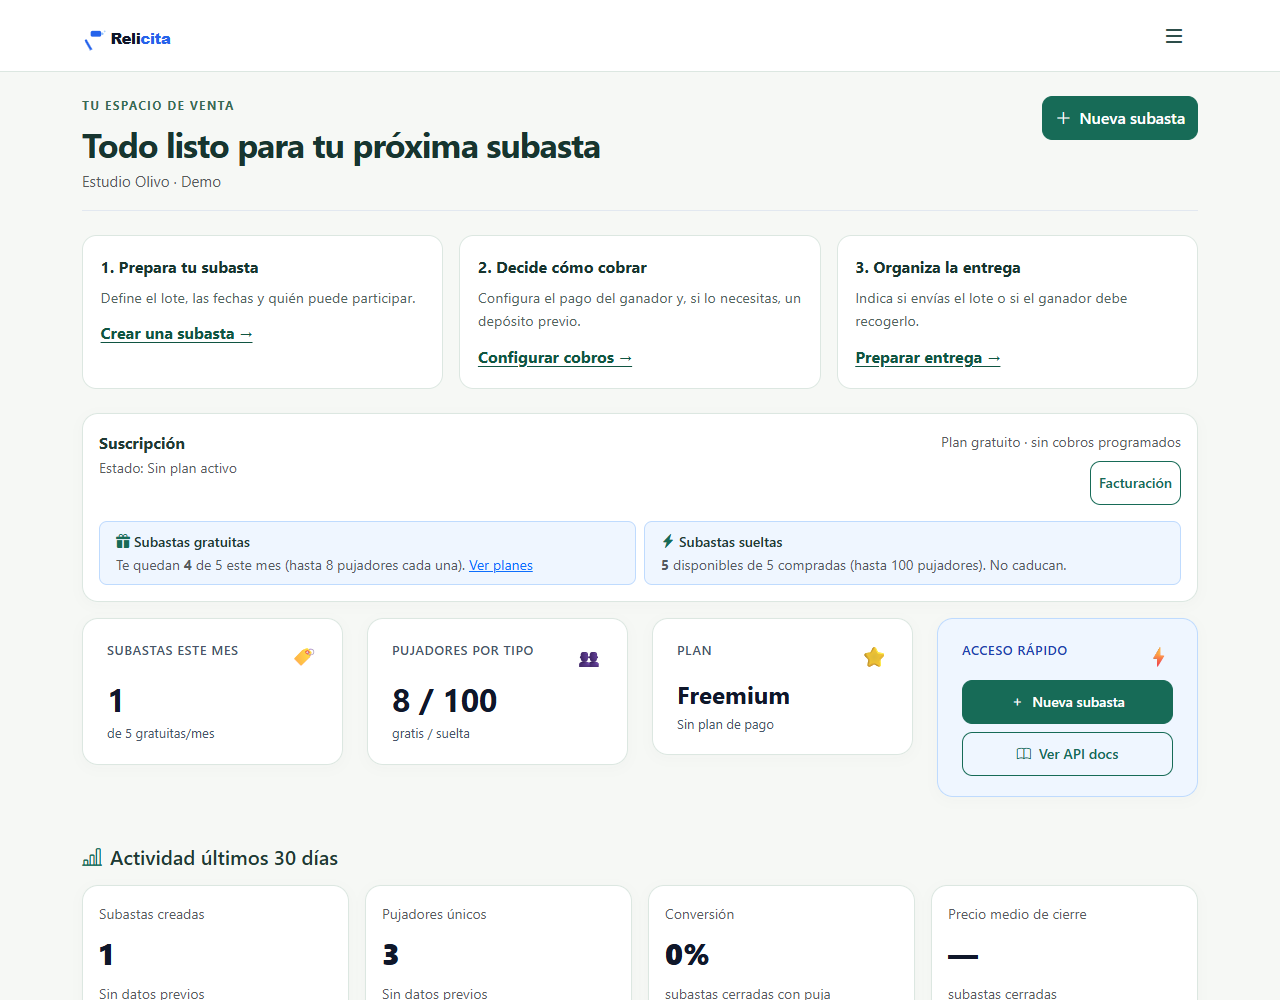Click the Estudio Olivo · Demo subtitle
1280x1000 pixels.
[151, 182]
